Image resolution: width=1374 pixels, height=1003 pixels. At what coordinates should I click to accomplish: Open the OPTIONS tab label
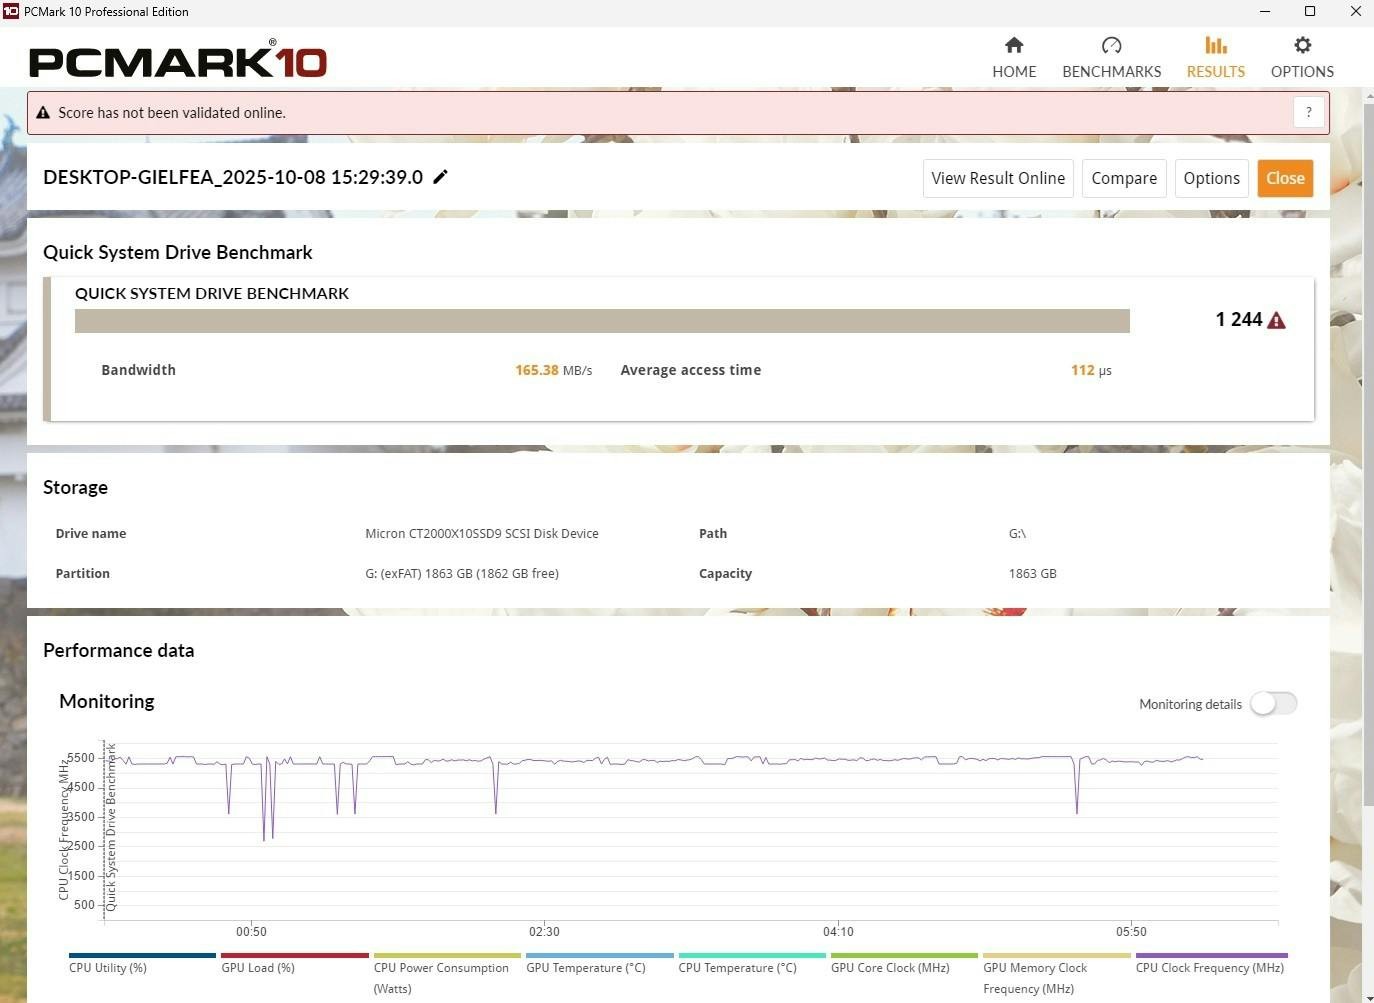click(x=1302, y=72)
